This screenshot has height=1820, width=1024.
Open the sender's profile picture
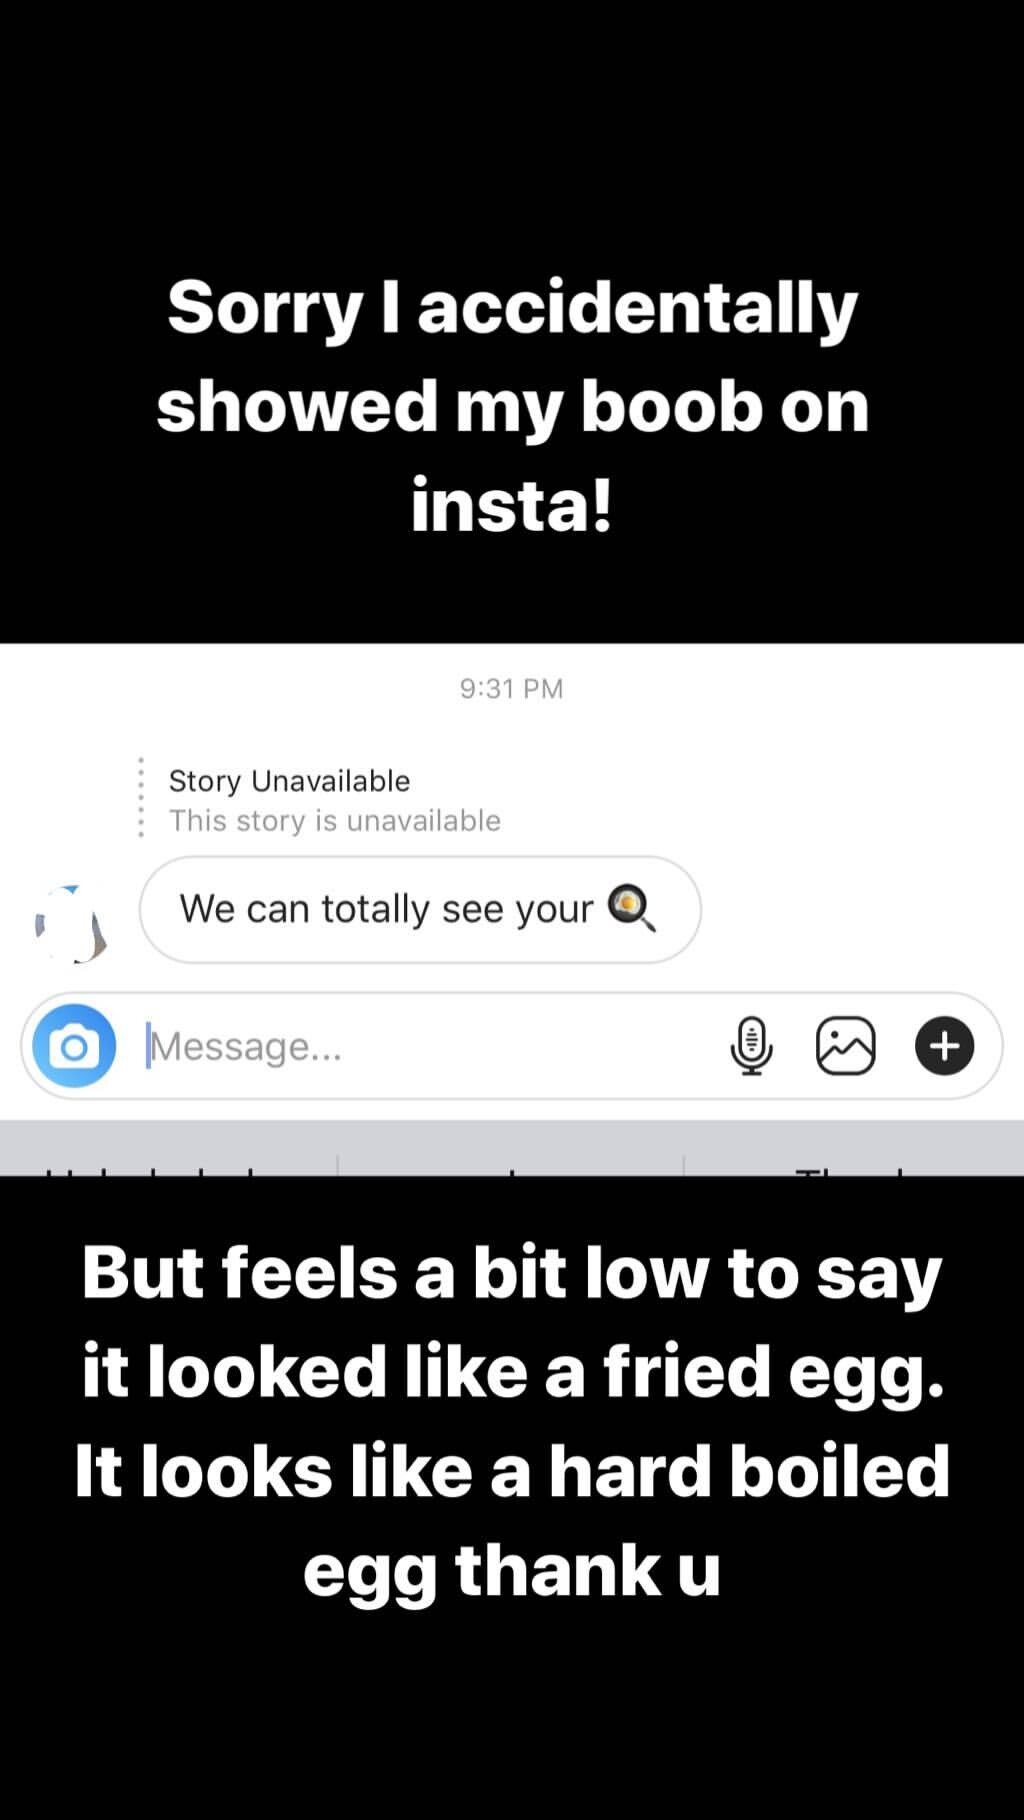70,924
